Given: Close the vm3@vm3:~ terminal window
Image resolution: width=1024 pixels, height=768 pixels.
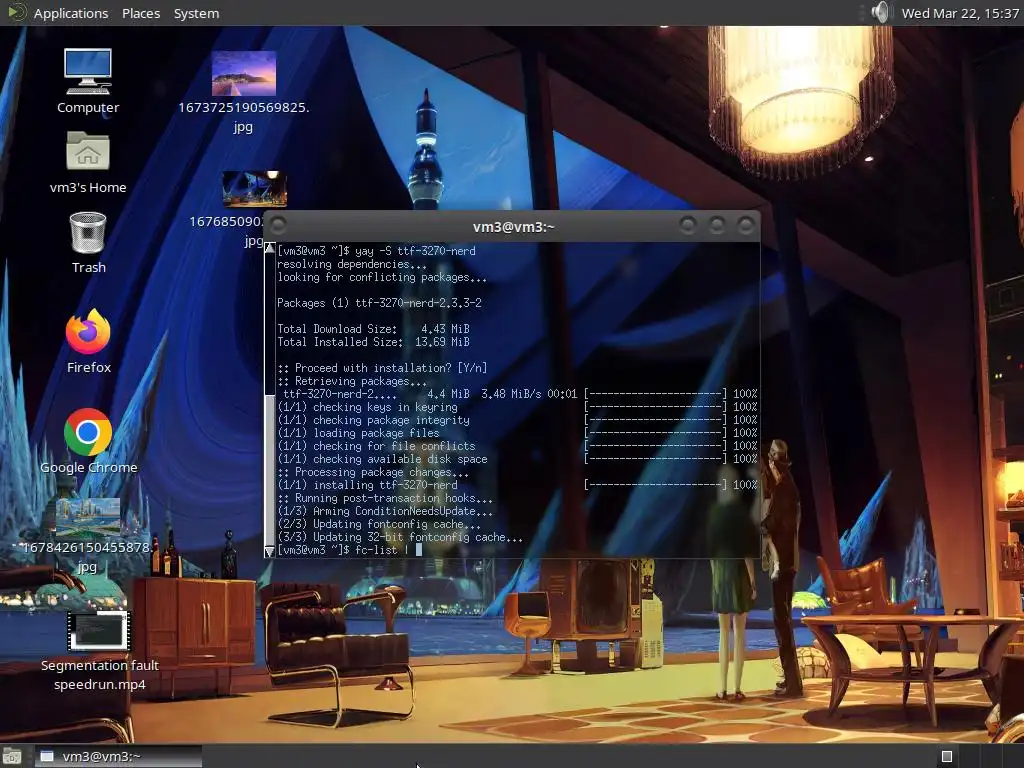Looking at the screenshot, I should click(x=746, y=225).
